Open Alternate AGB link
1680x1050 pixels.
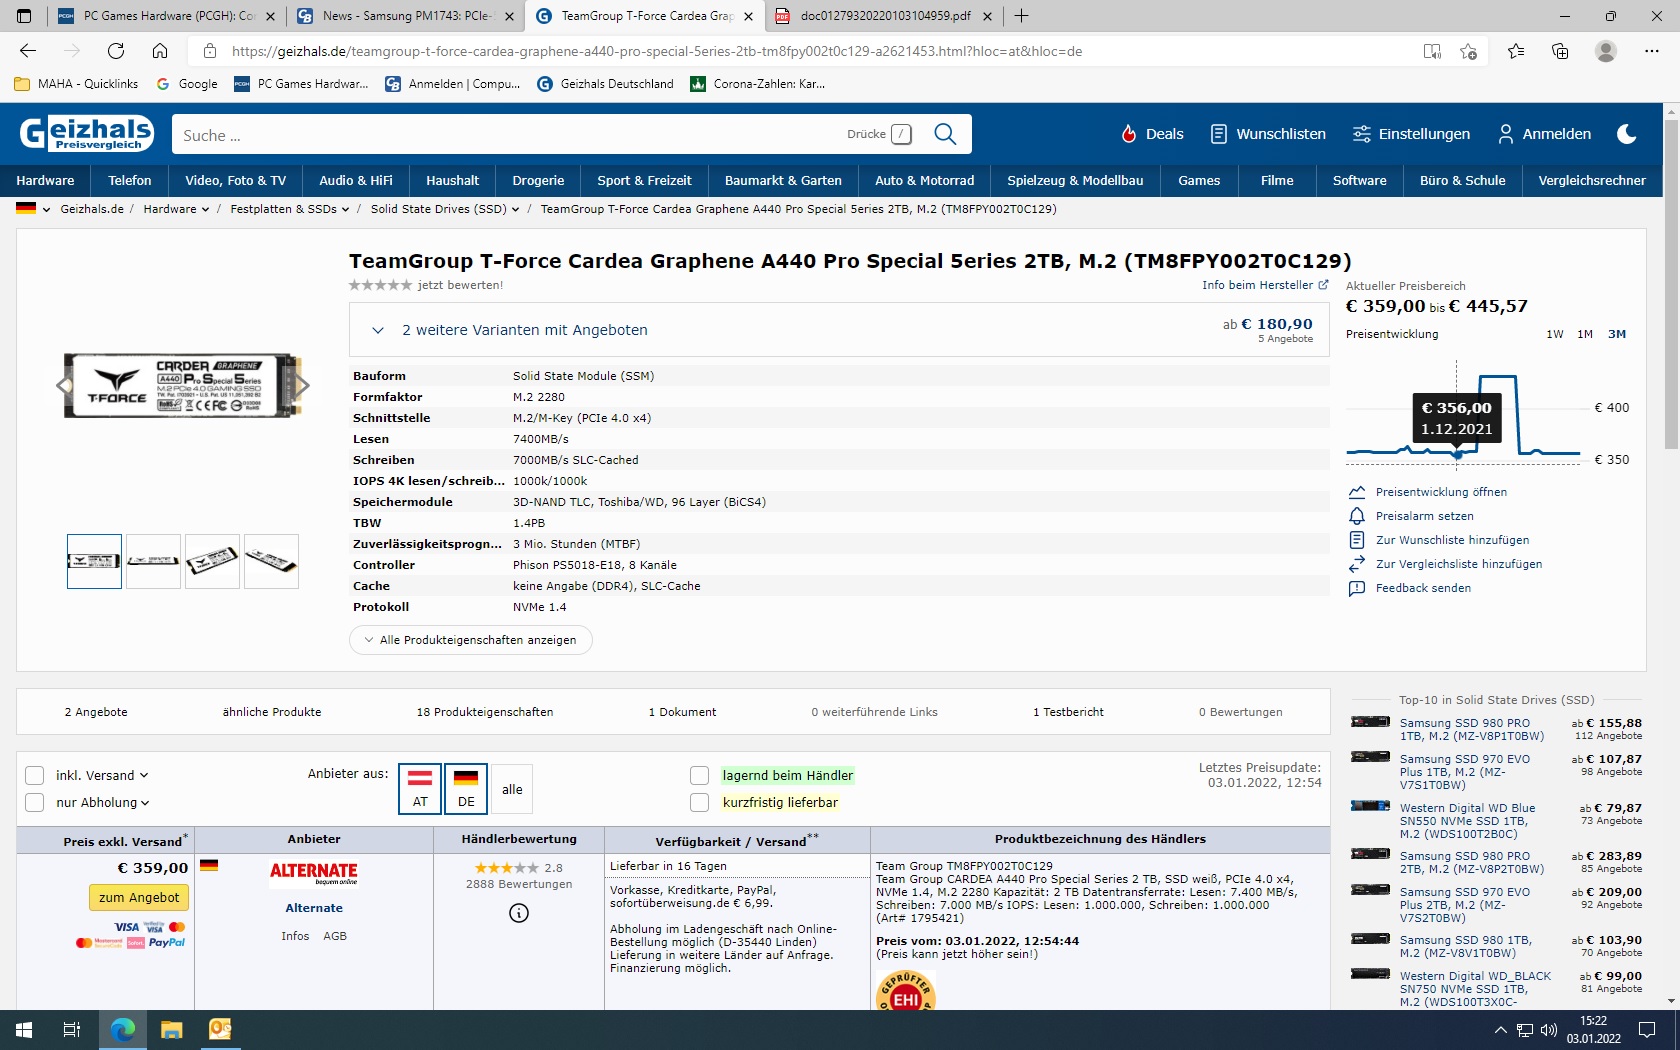tap(335, 936)
